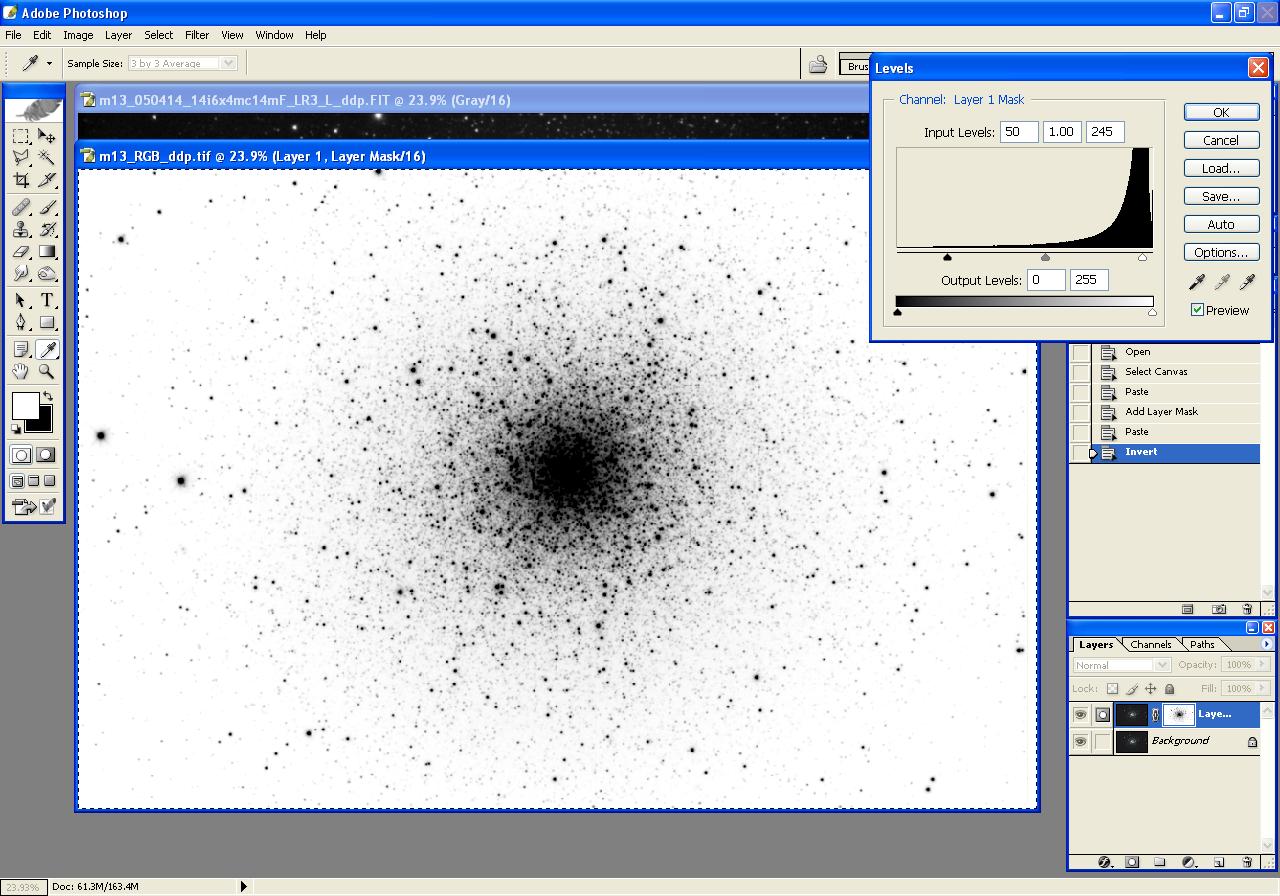Select the Crop tool
1280x896 pixels.
tap(21, 181)
